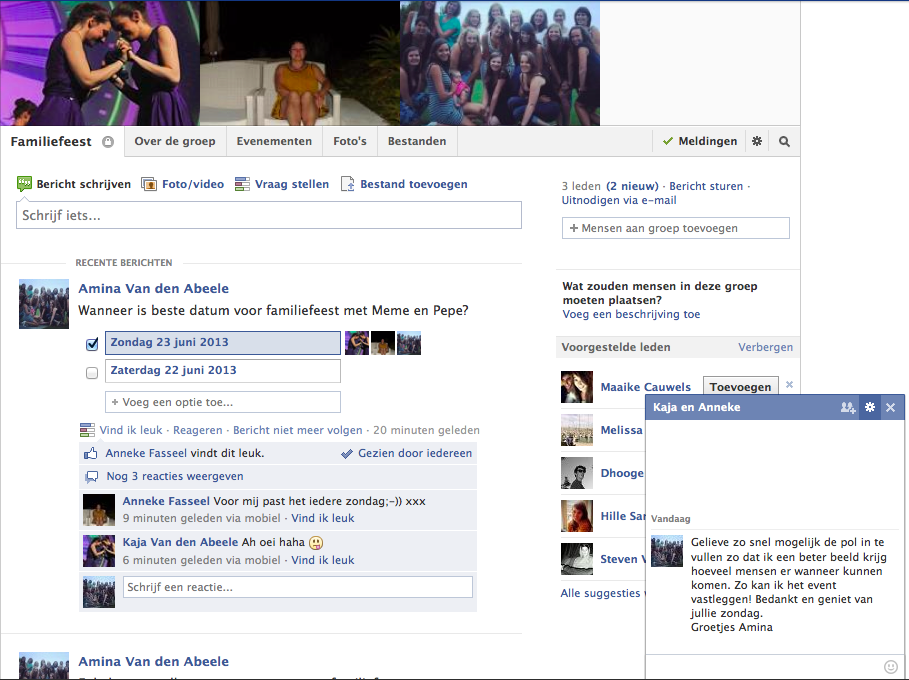Click the Schrijf iets post field
This screenshot has height=680, width=909.
pyautogui.click(x=268, y=215)
